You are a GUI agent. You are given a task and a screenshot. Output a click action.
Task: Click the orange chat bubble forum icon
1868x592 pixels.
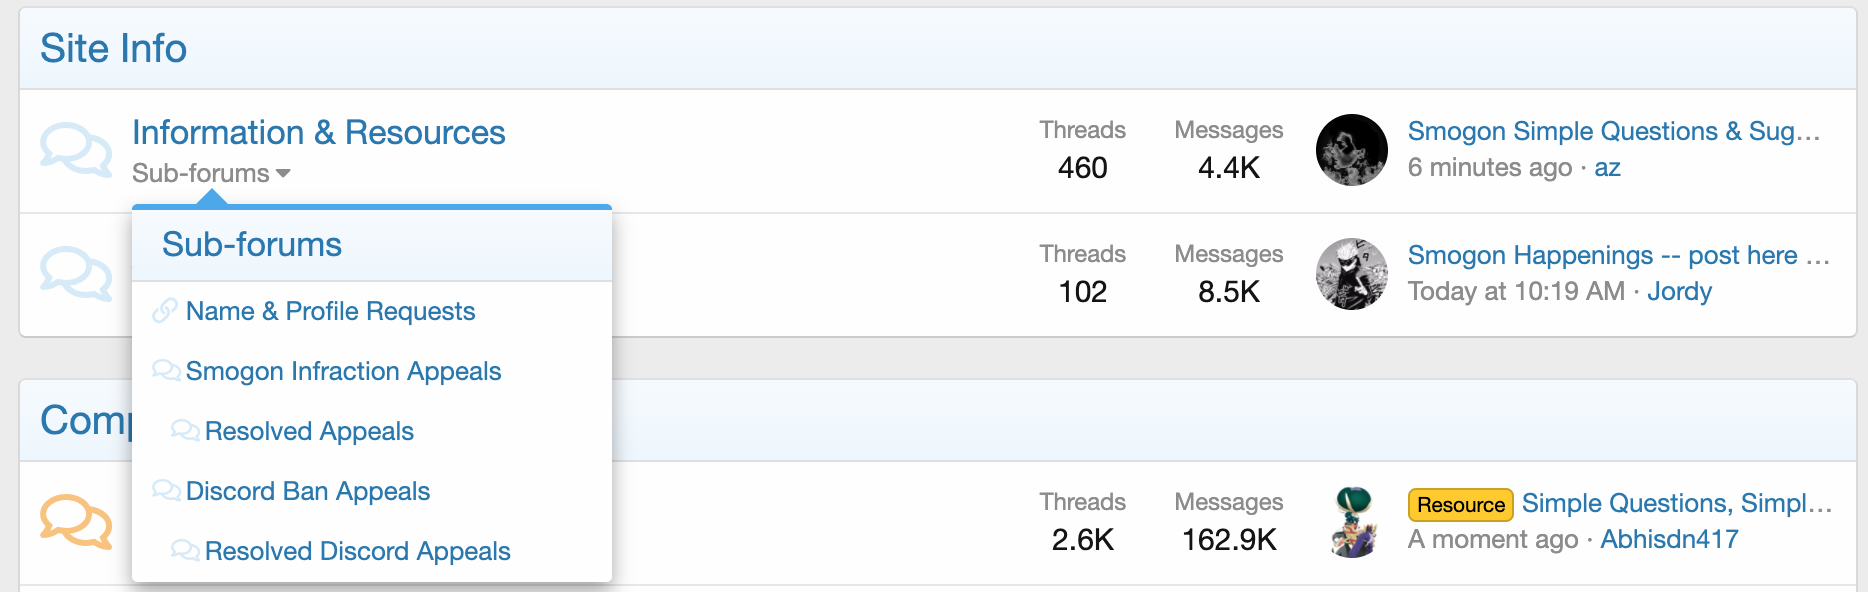click(x=75, y=521)
